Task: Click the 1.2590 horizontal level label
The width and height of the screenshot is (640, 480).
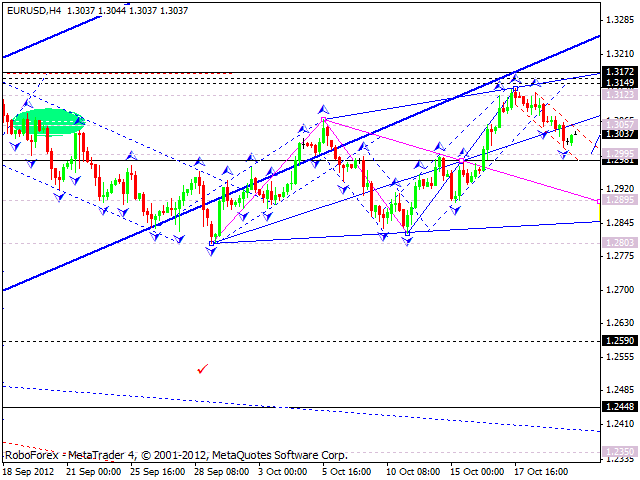Action: pyautogui.click(x=619, y=341)
